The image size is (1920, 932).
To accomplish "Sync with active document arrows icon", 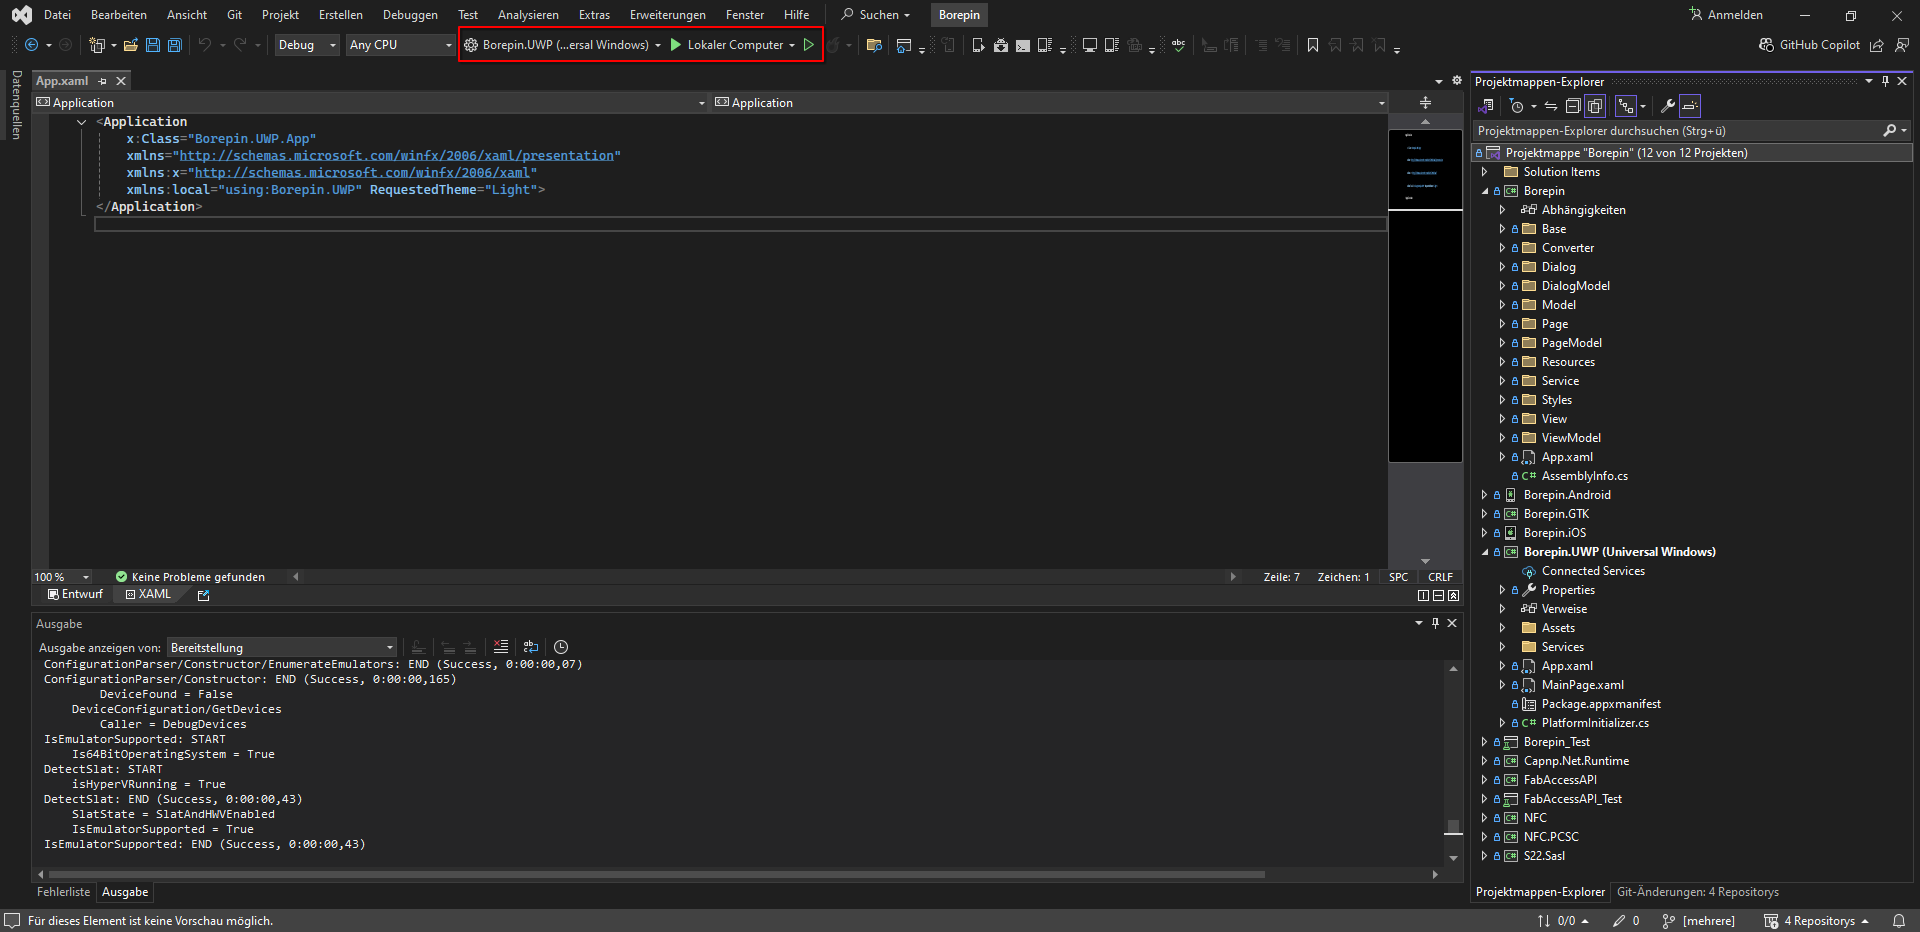I will (1551, 106).
